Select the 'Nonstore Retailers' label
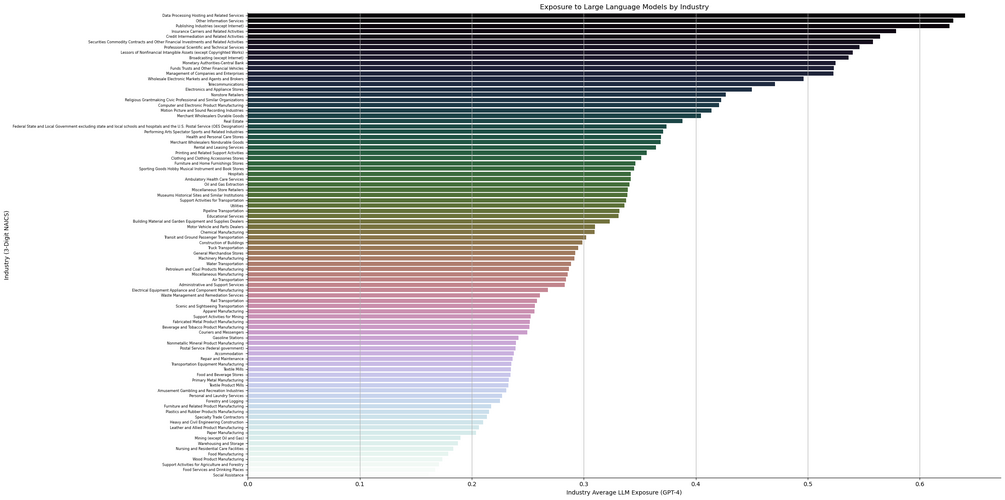The height and width of the screenshot is (500, 1005). tap(227, 95)
